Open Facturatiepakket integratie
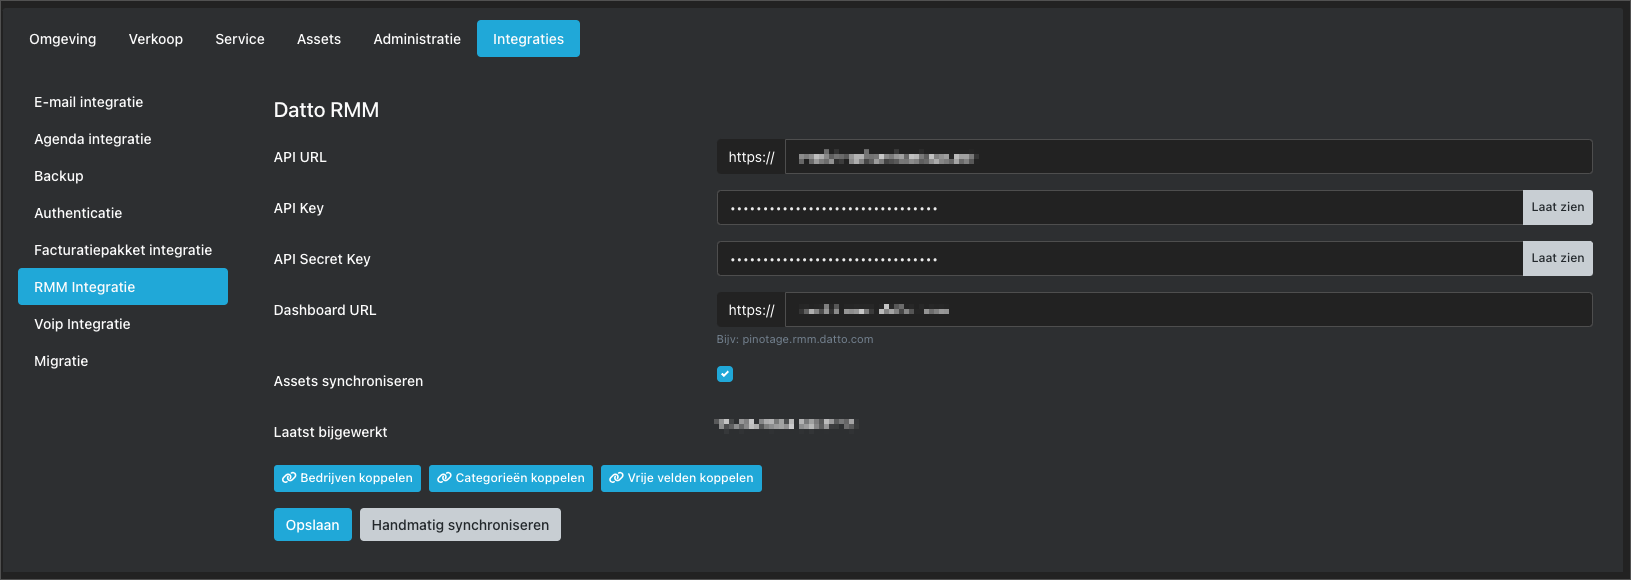Screen dimensions: 1631x580 (123, 250)
